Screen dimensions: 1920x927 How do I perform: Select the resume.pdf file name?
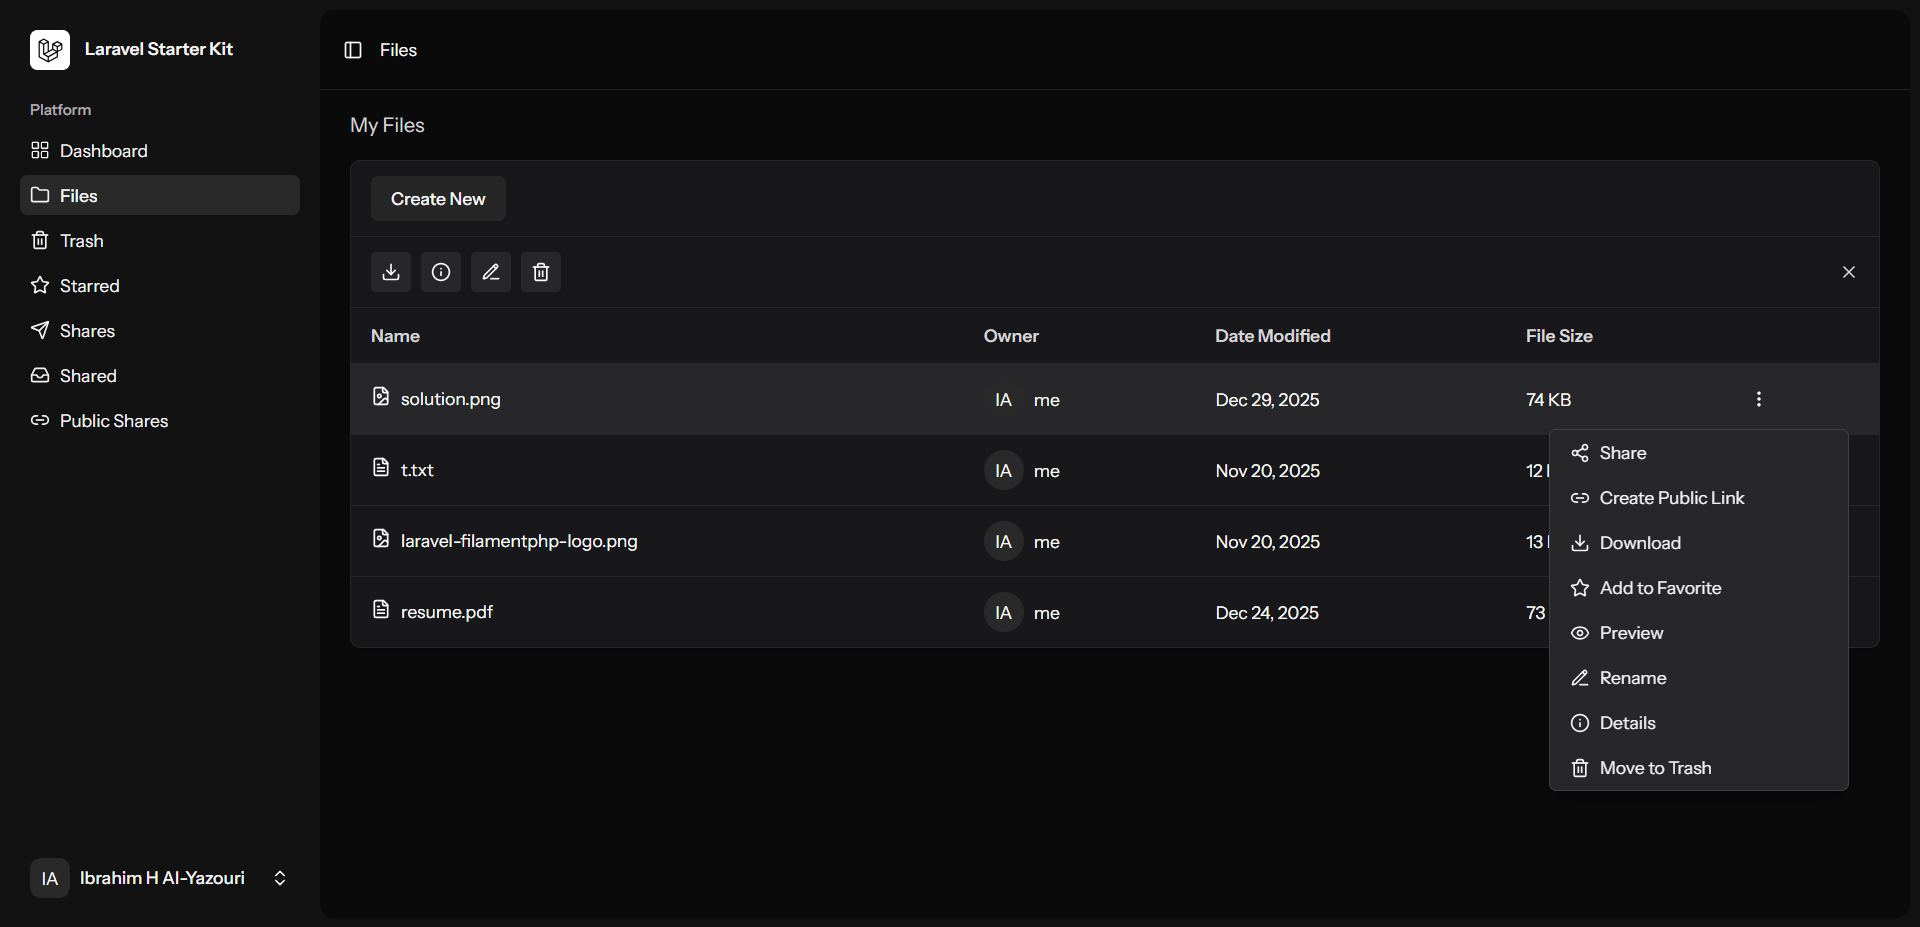[x=447, y=612]
